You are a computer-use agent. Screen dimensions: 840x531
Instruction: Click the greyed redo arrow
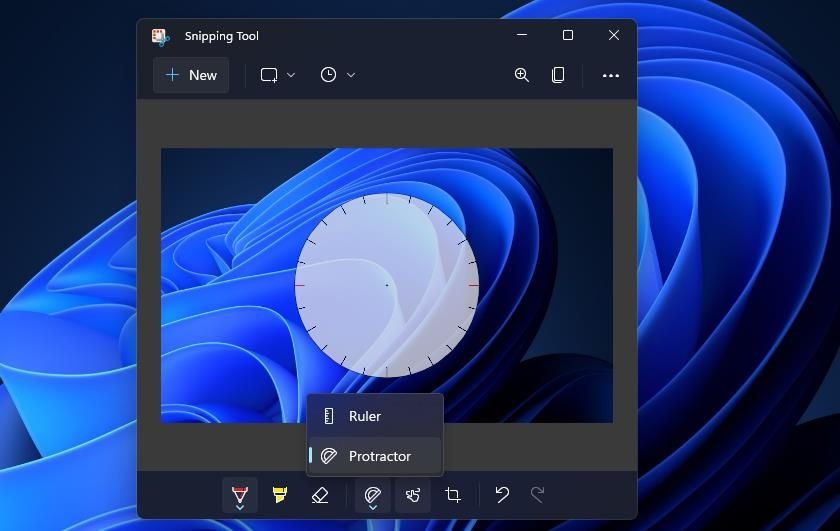[x=537, y=495]
